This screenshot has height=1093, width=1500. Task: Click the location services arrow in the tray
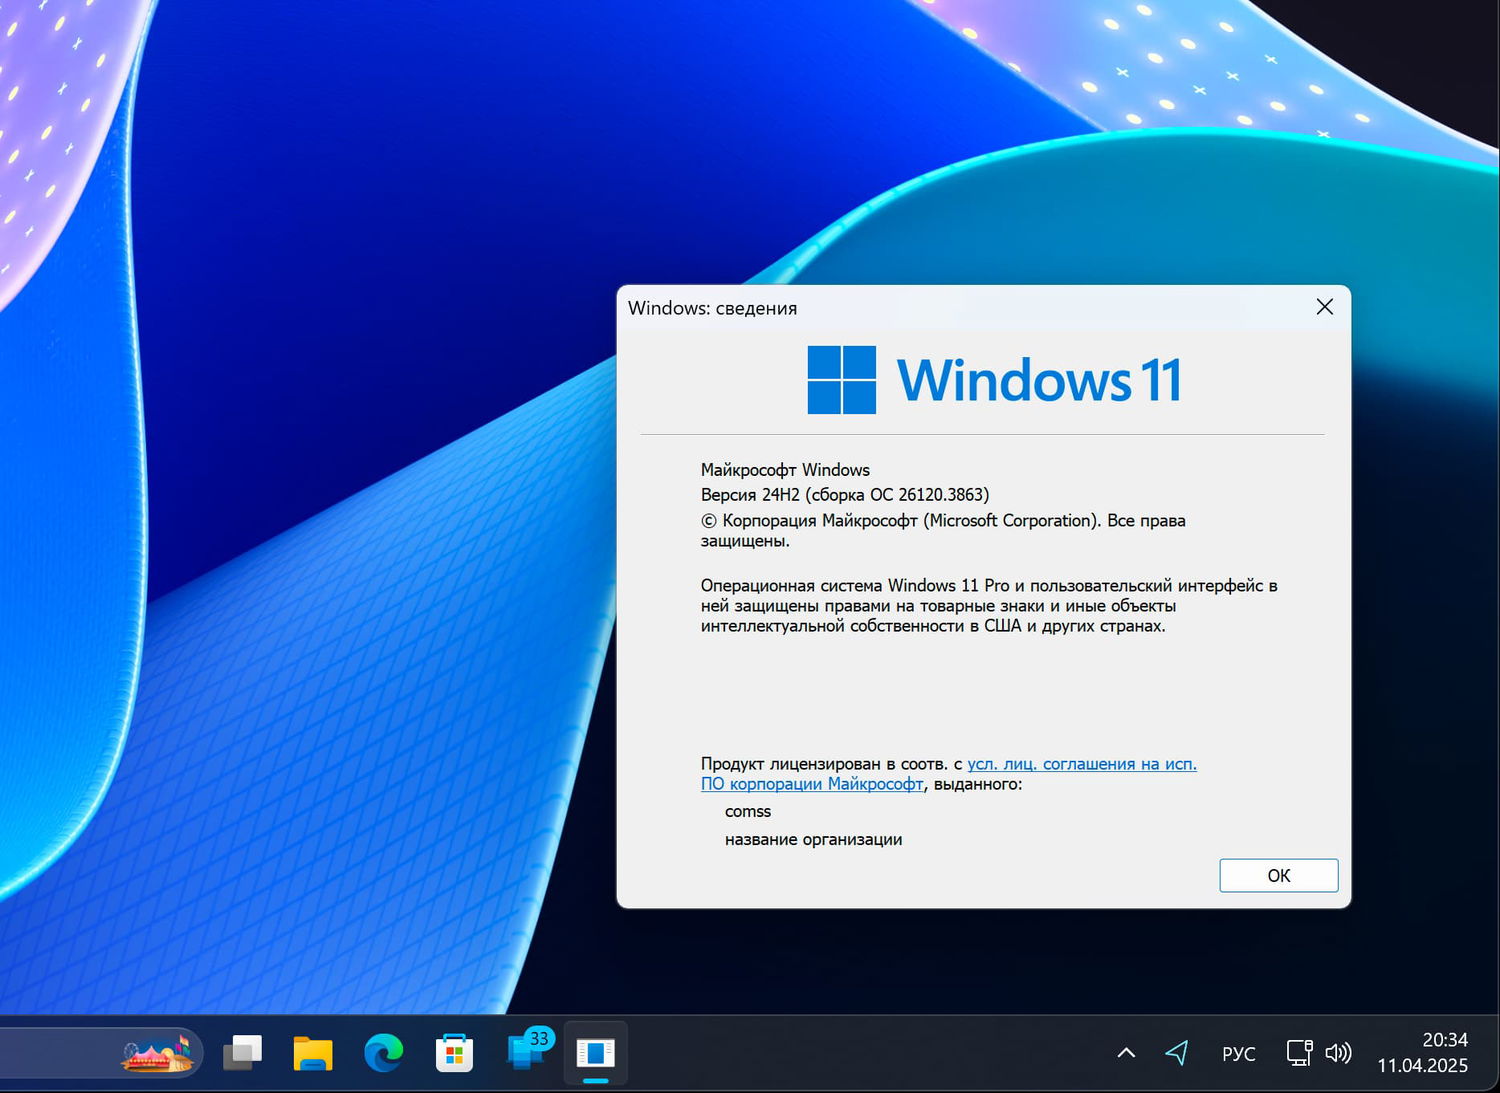pos(1177,1053)
